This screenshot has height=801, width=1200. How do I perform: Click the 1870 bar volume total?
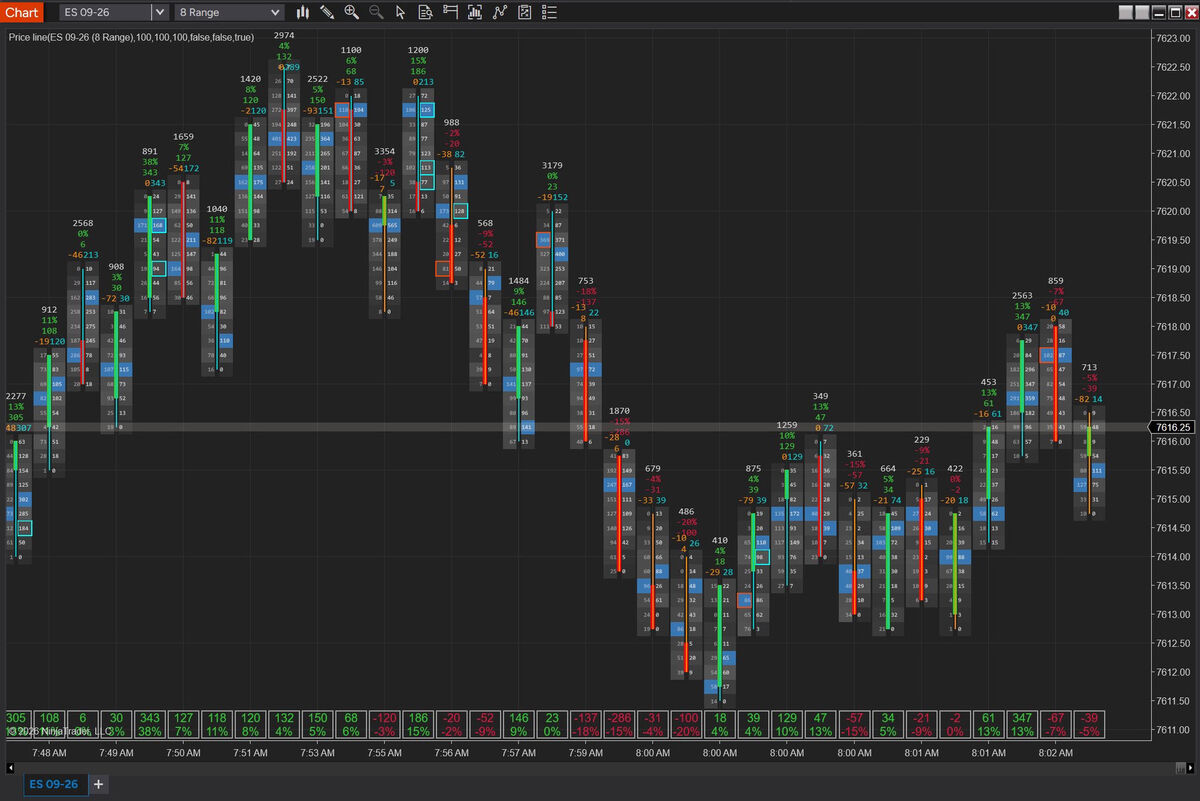pos(620,411)
